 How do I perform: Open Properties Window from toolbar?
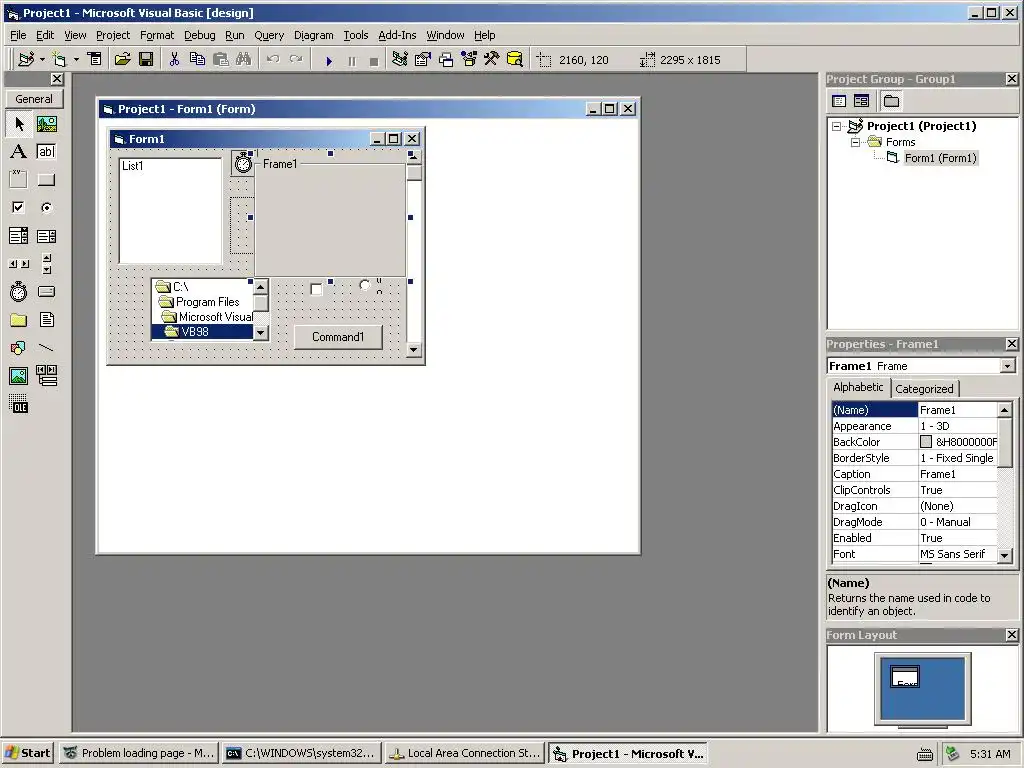click(423, 59)
